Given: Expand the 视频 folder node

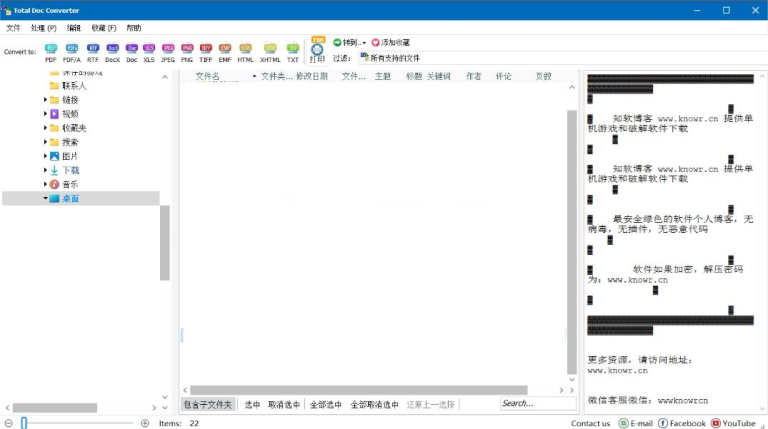Looking at the screenshot, I should coord(45,114).
